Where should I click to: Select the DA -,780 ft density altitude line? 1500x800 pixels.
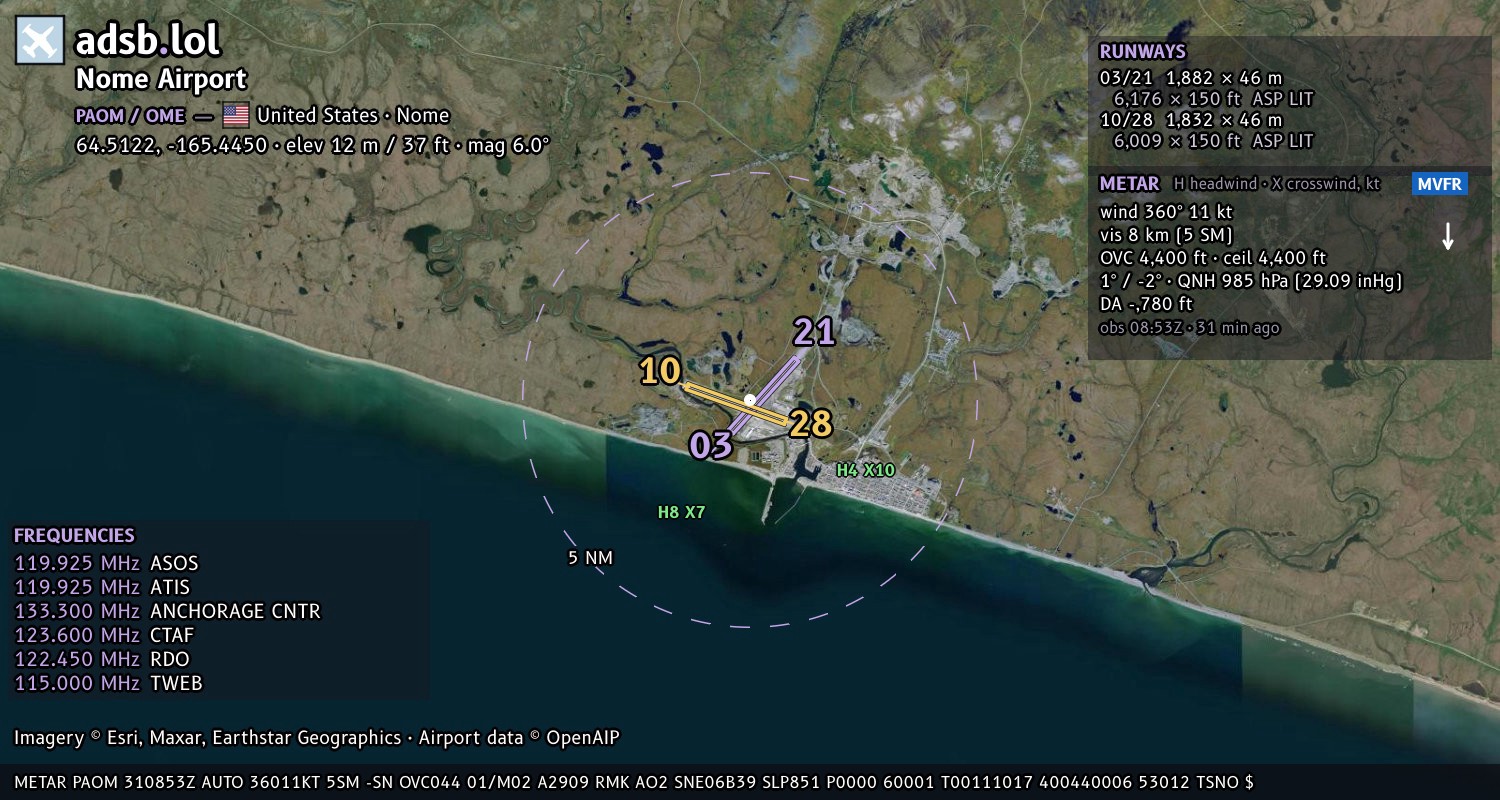(x=1146, y=304)
